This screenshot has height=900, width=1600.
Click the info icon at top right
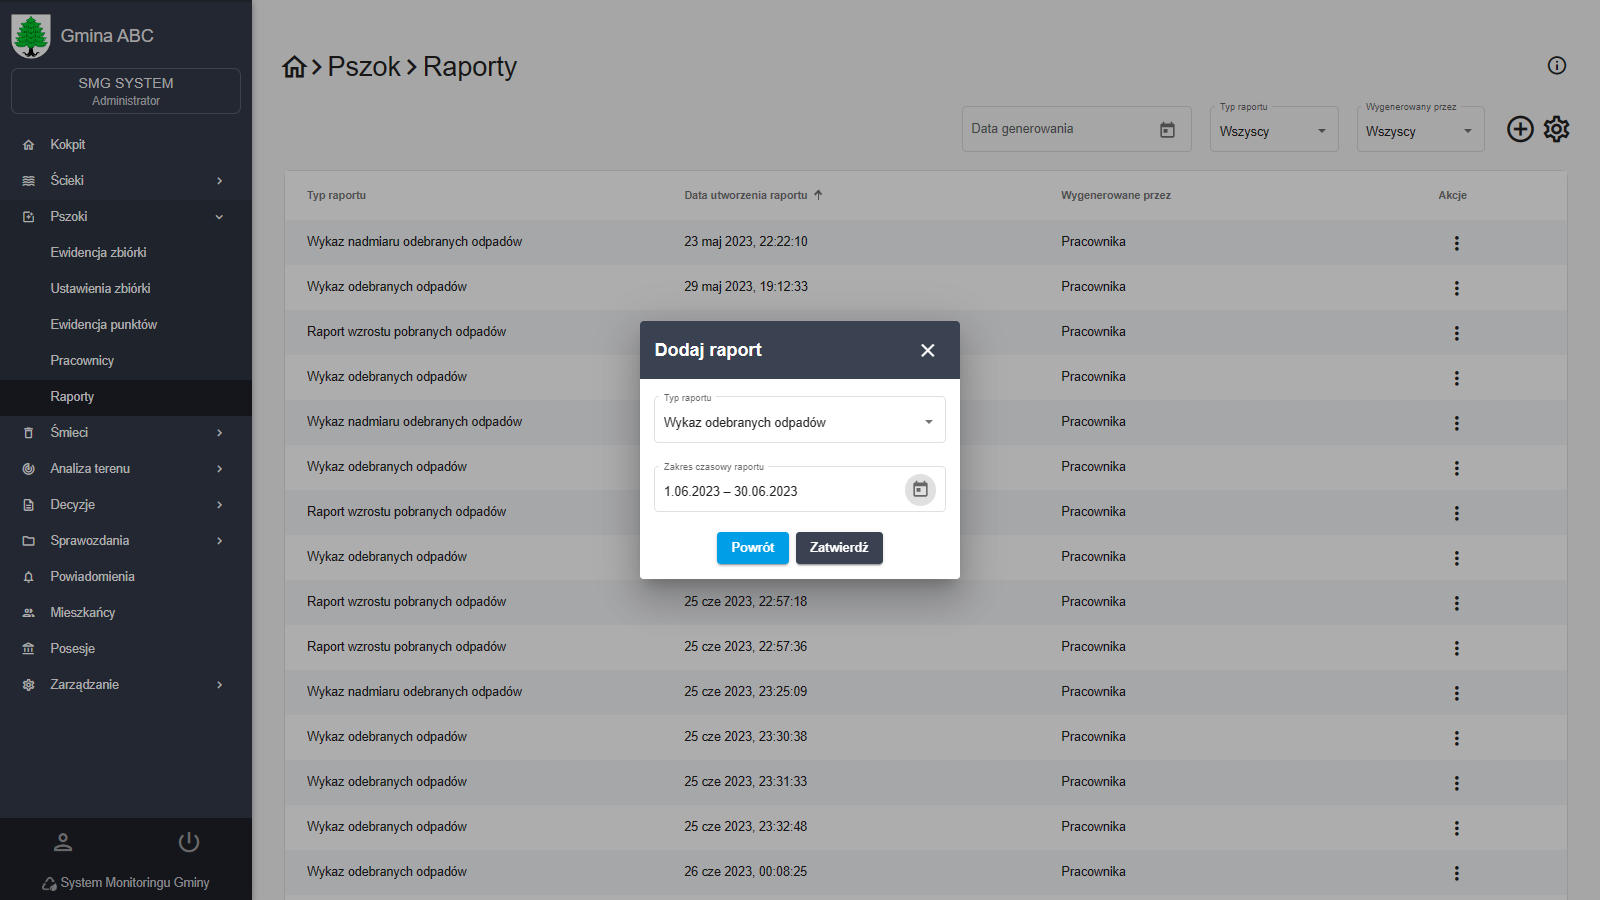(1556, 66)
